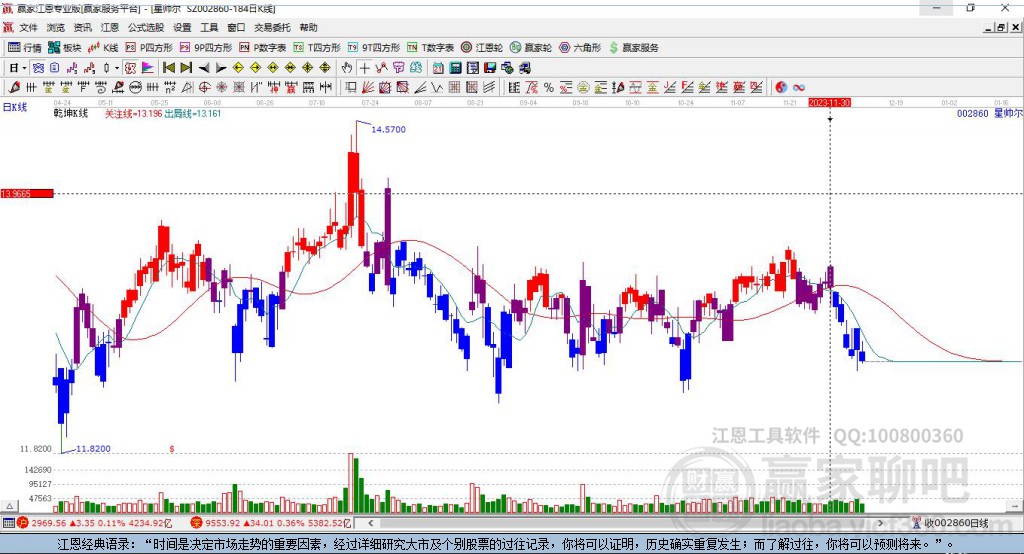
Task: Open the 交易委托 menu
Action: pos(272,27)
